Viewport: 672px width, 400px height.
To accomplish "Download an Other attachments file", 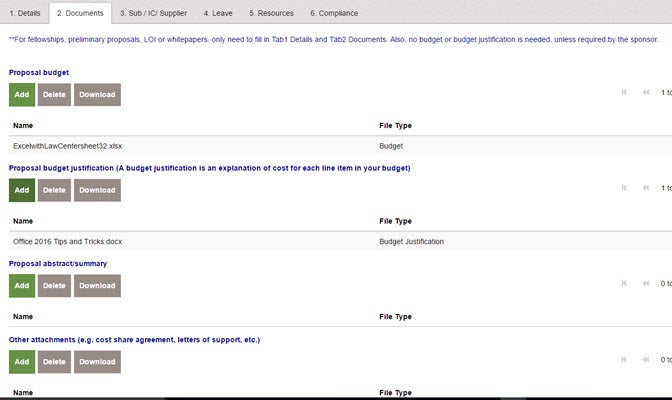I will point(97,362).
